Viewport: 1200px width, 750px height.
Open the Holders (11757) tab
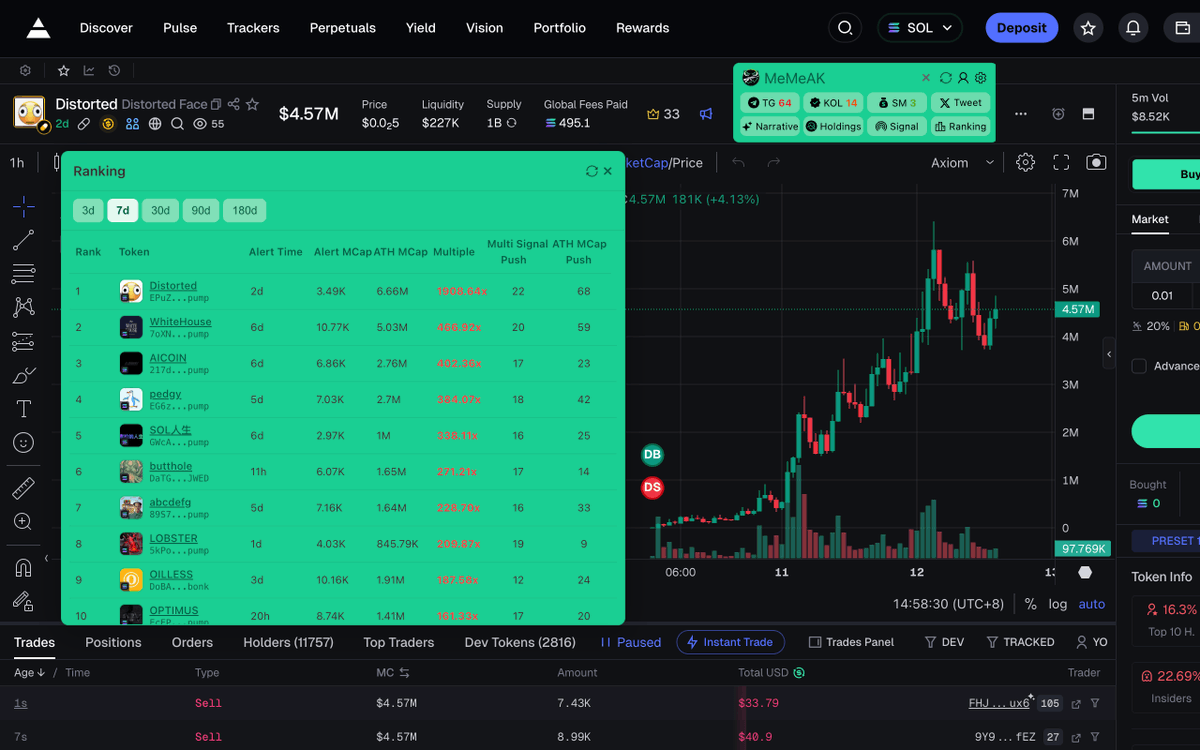click(288, 642)
